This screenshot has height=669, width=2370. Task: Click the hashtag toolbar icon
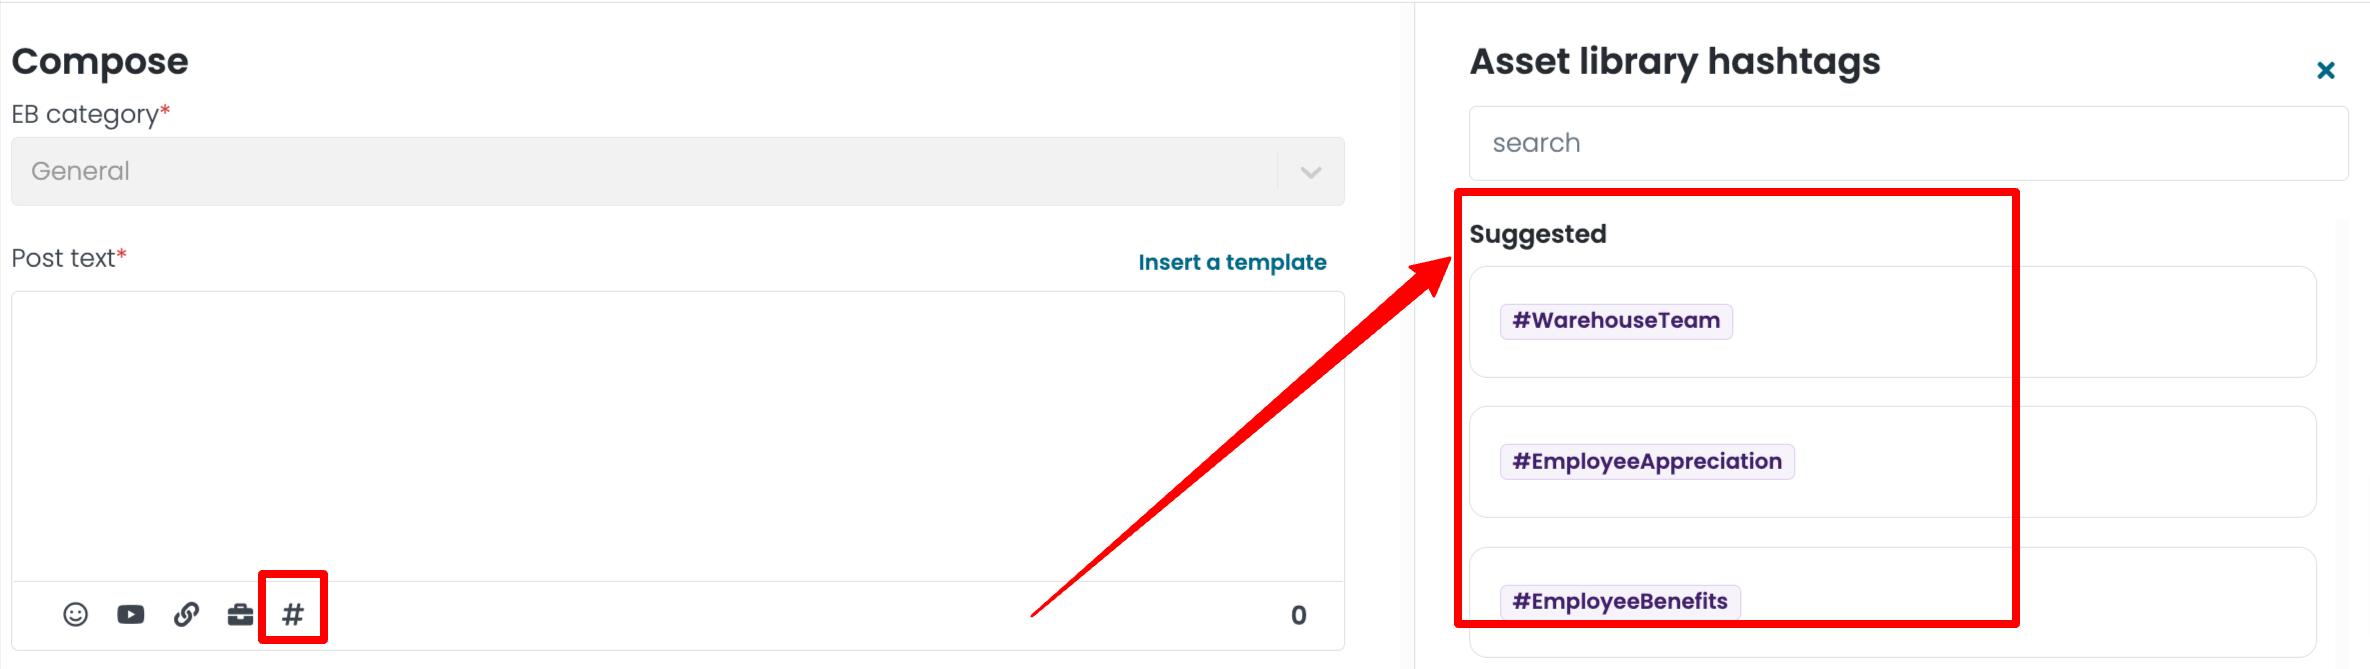tap(293, 614)
